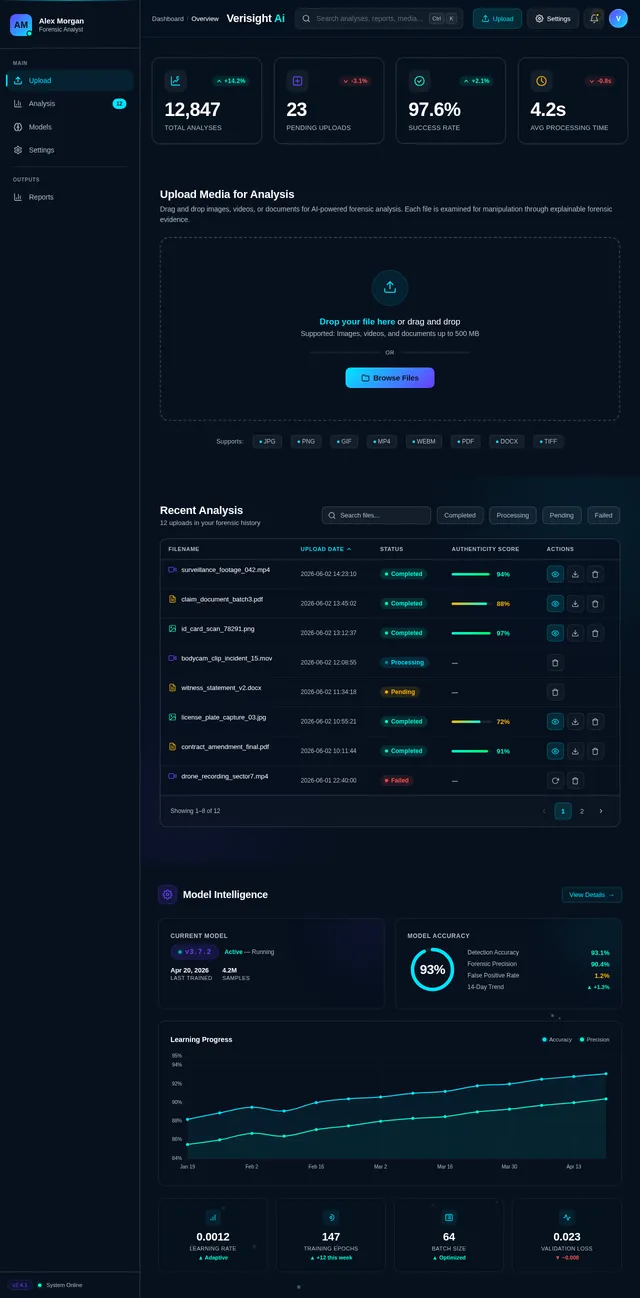Delete surveillance_footage_042.mp4 entry

click(x=595, y=574)
